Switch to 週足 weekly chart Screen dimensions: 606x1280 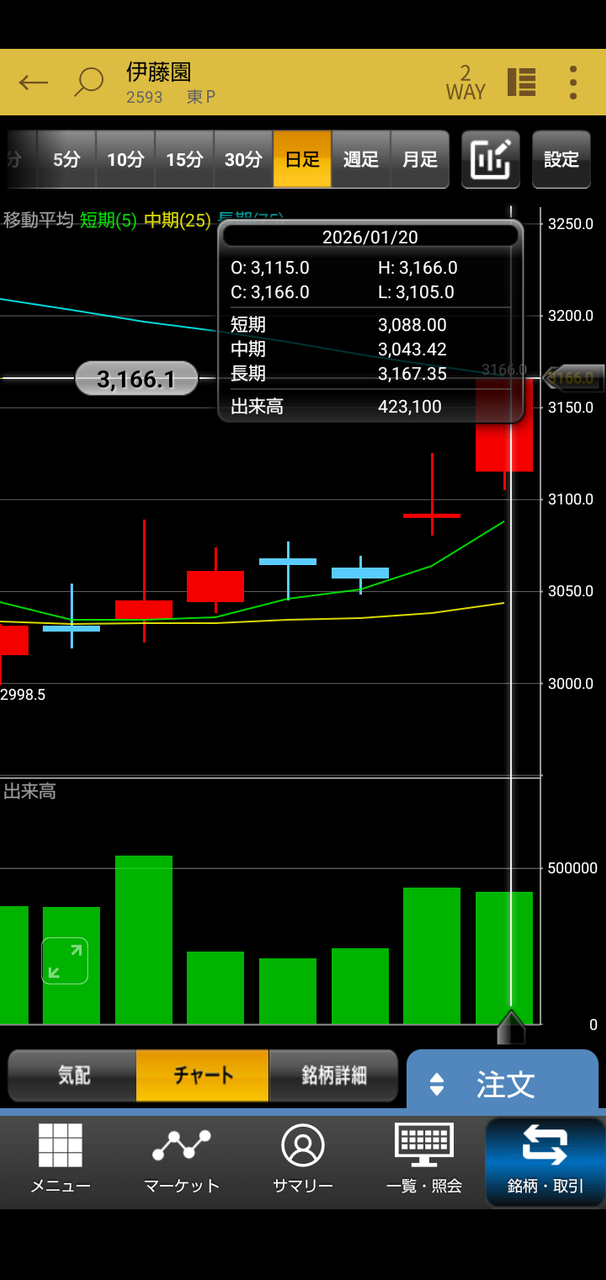coord(361,159)
